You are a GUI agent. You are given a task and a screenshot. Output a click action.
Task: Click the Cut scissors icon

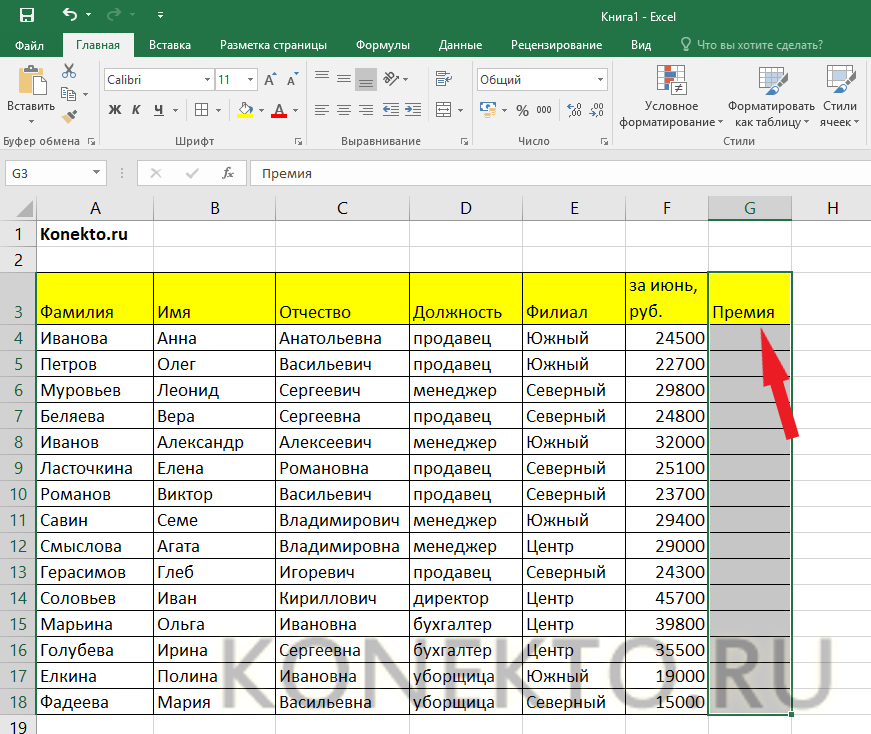tap(69, 71)
